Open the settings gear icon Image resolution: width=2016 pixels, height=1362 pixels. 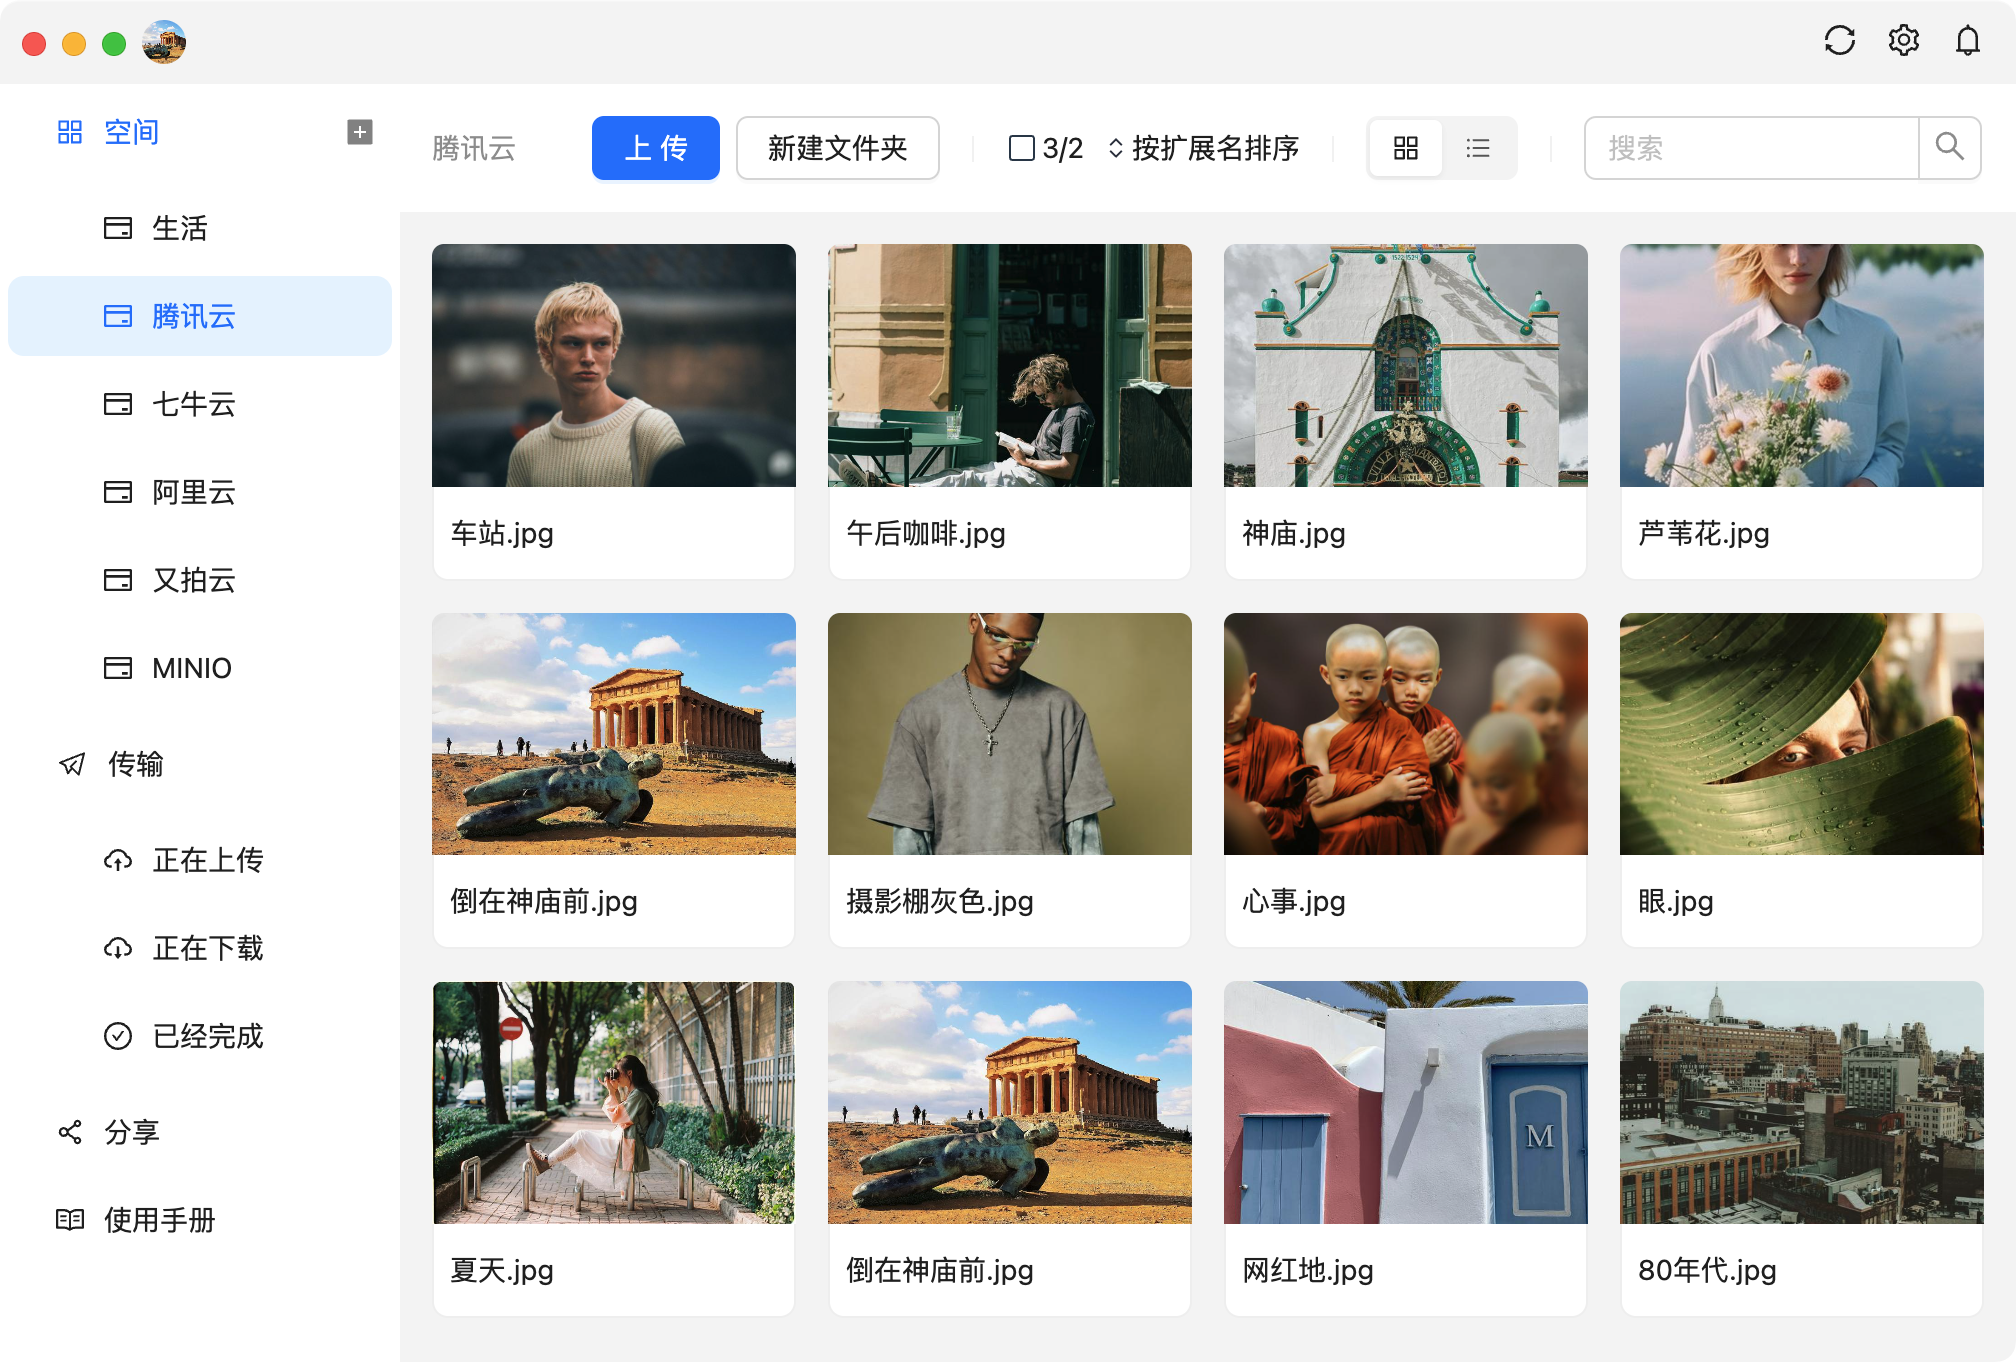point(1904,41)
